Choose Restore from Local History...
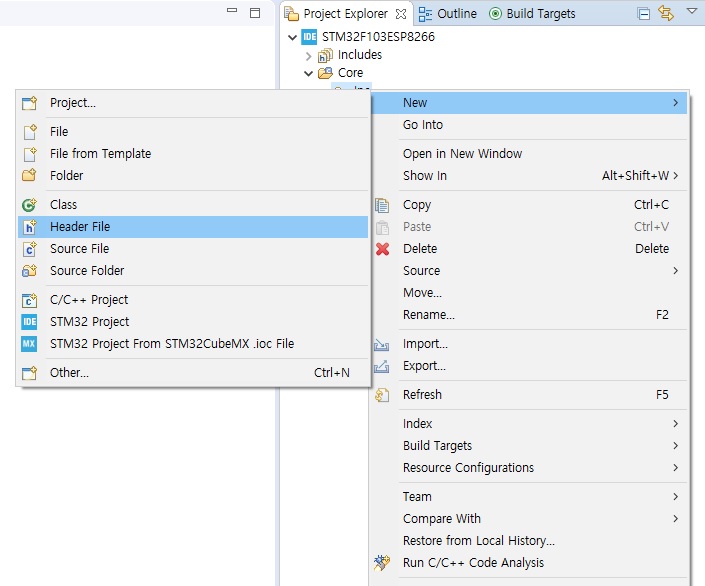Viewport: 705px width, 586px height. tap(530, 541)
